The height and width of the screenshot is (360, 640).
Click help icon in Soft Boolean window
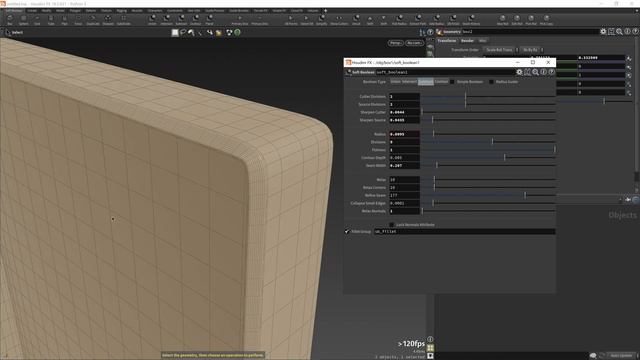551,72
